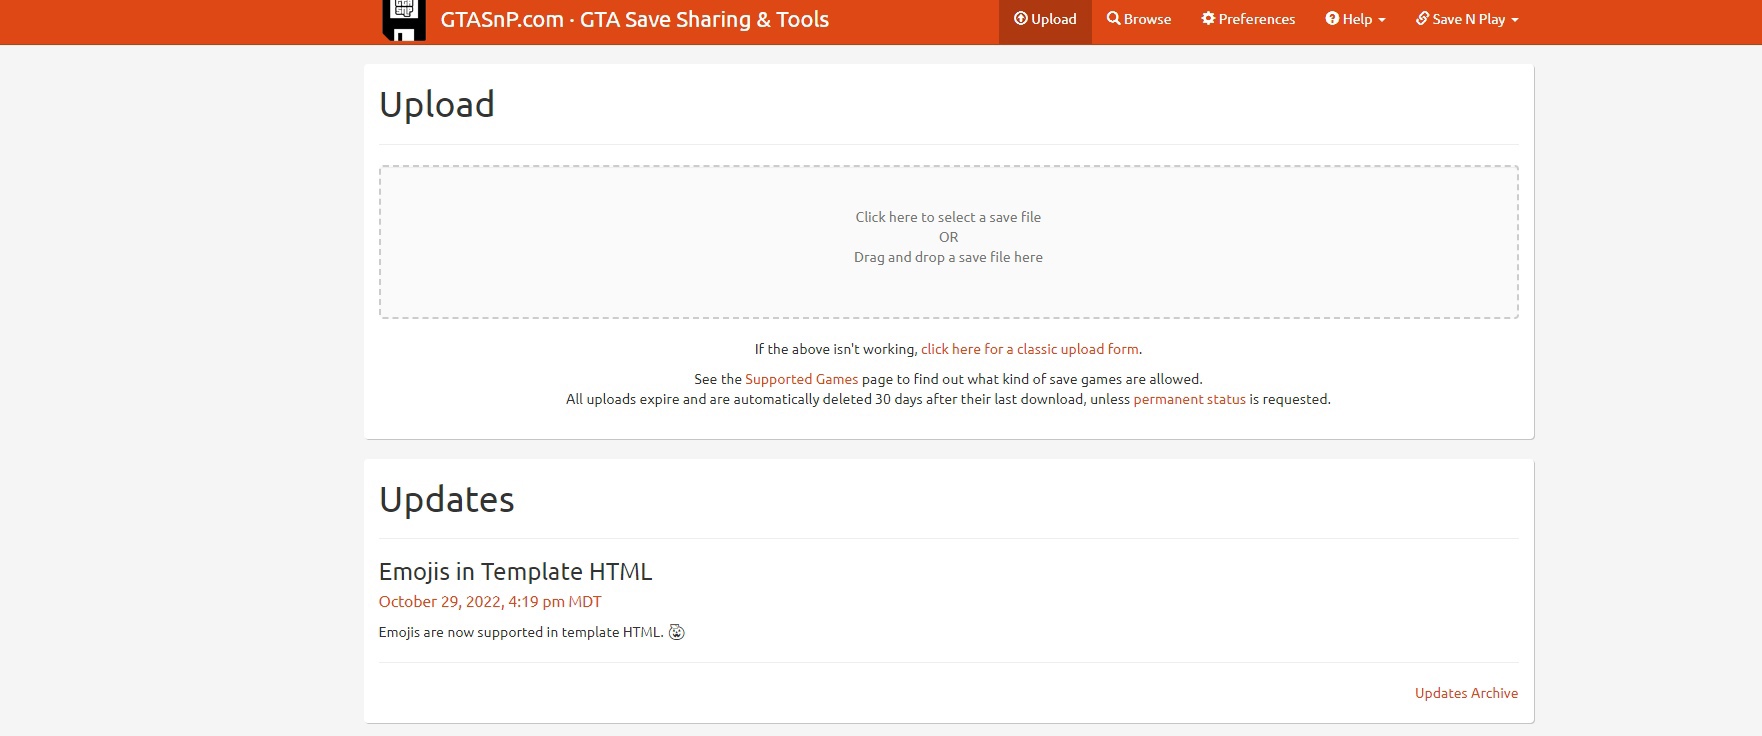Image resolution: width=1762 pixels, height=736 pixels.
Task: Open the Preferences menu item
Action: pyautogui.click(x=1248, y=19)
